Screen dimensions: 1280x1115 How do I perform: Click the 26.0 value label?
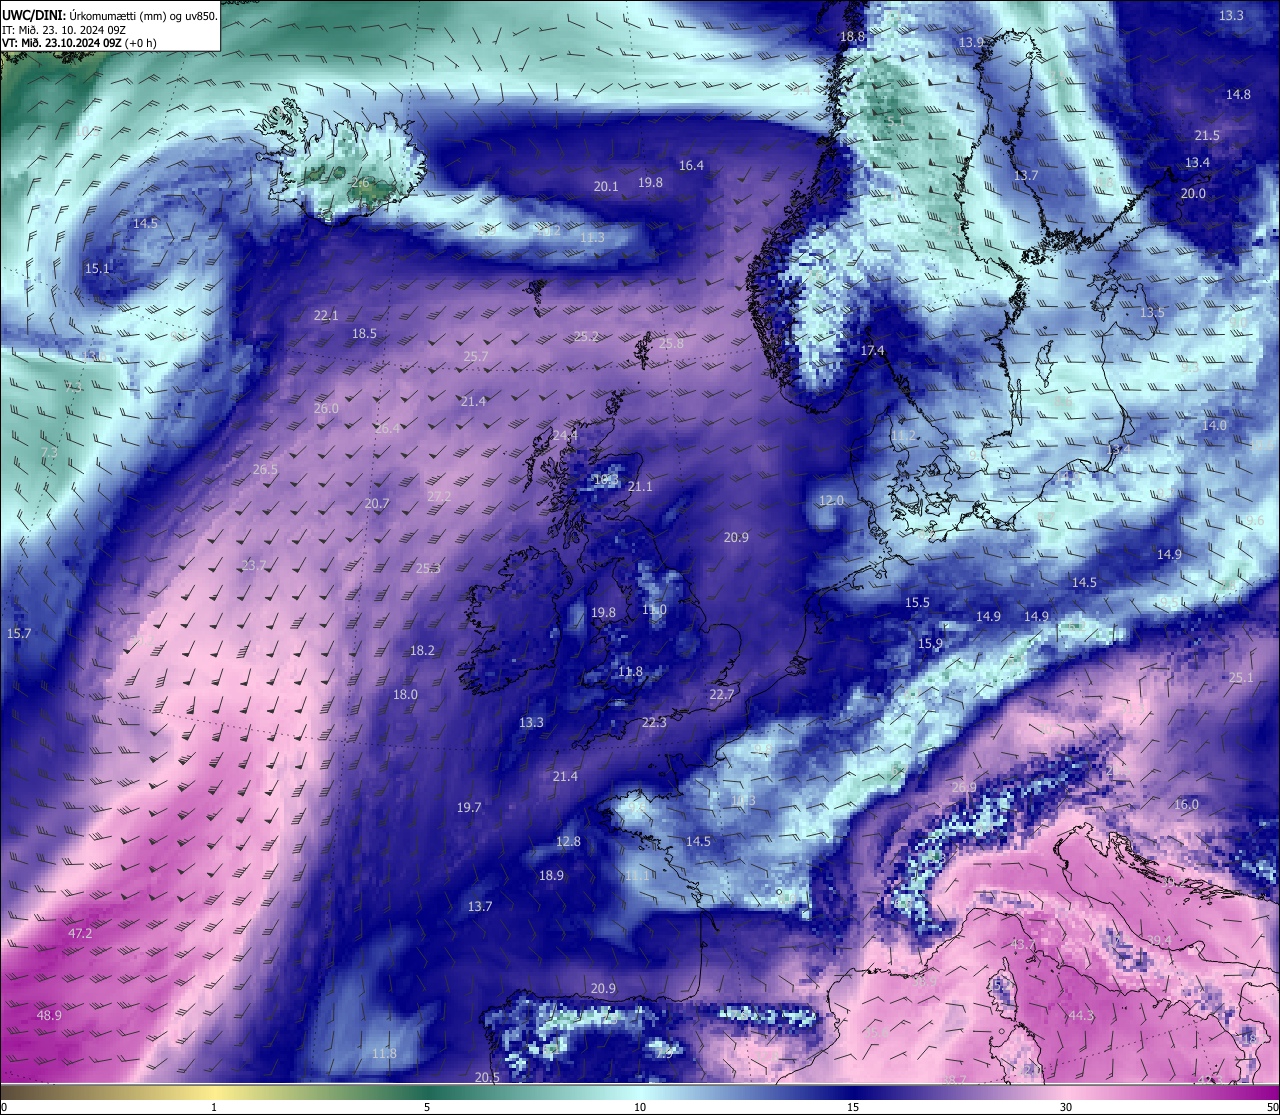click(326, 408)
